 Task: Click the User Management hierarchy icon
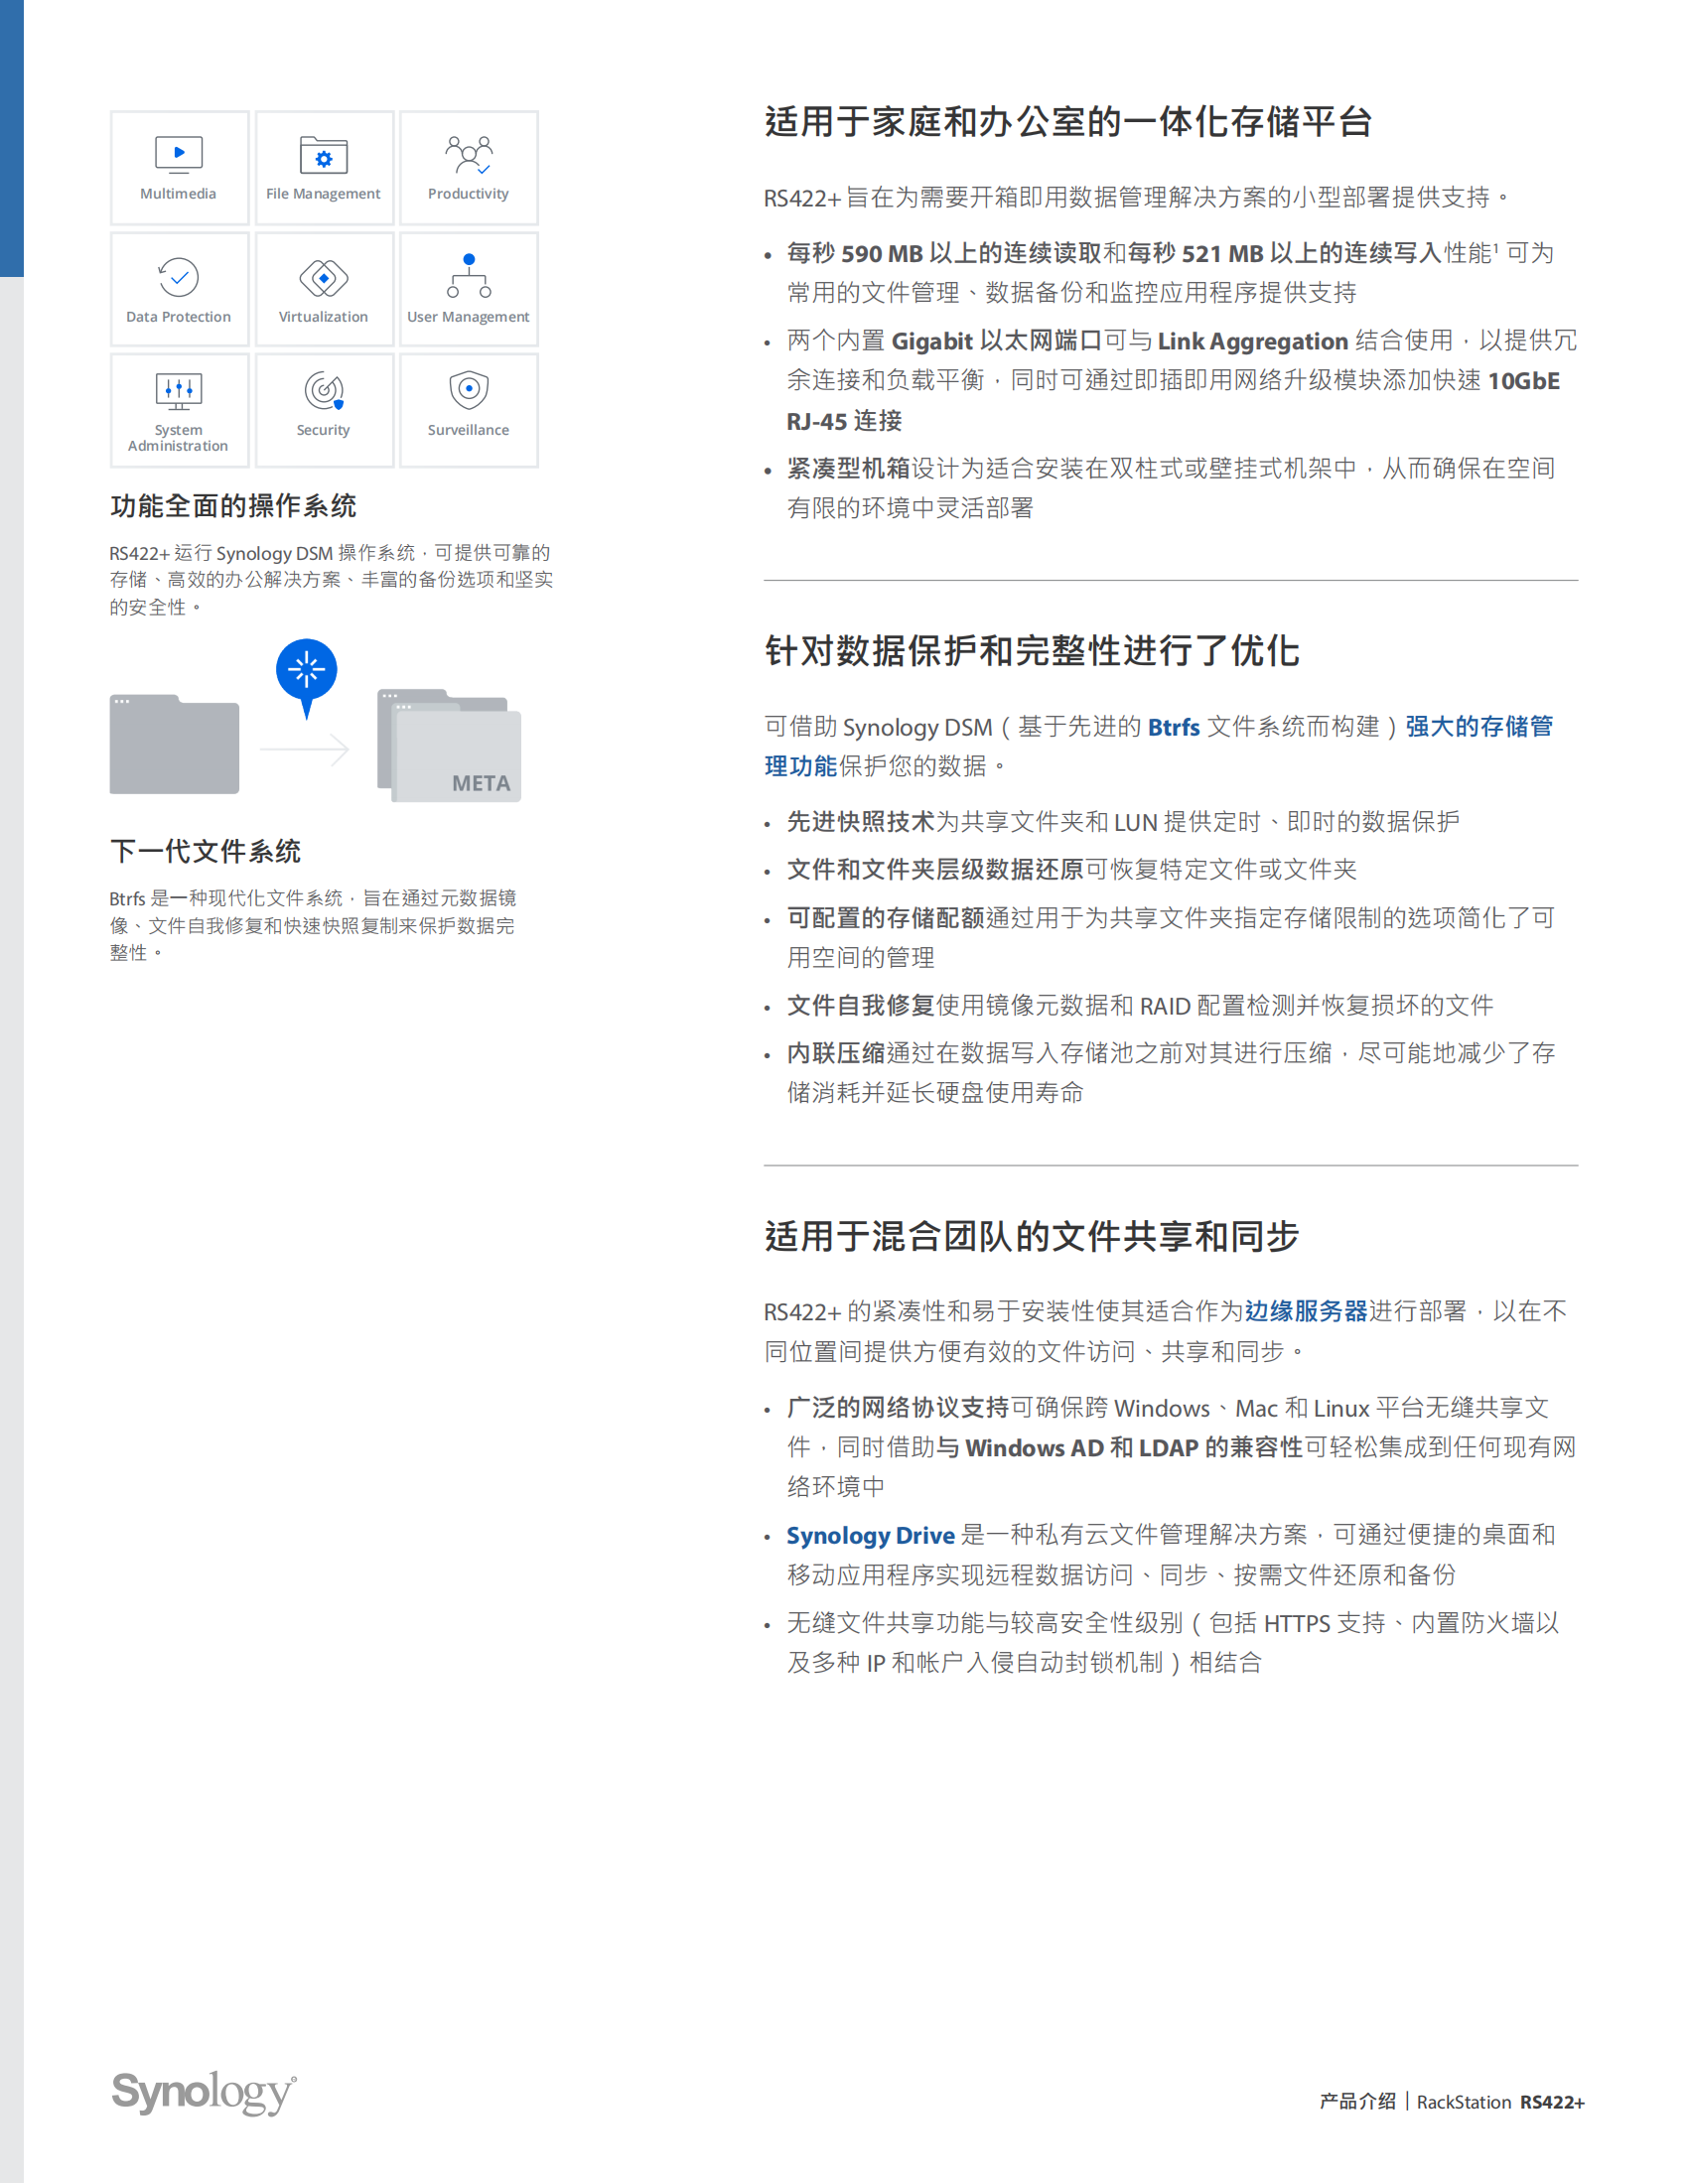click(469, 276)
